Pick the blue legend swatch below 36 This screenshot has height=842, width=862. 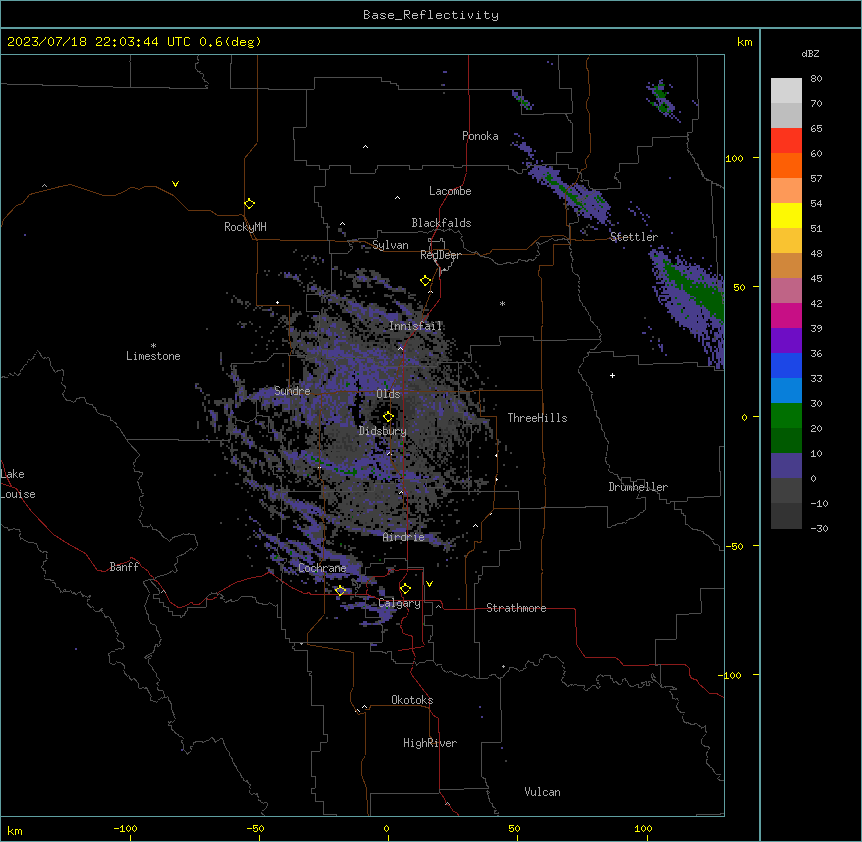pyautogui.click(x=786, y=365)
